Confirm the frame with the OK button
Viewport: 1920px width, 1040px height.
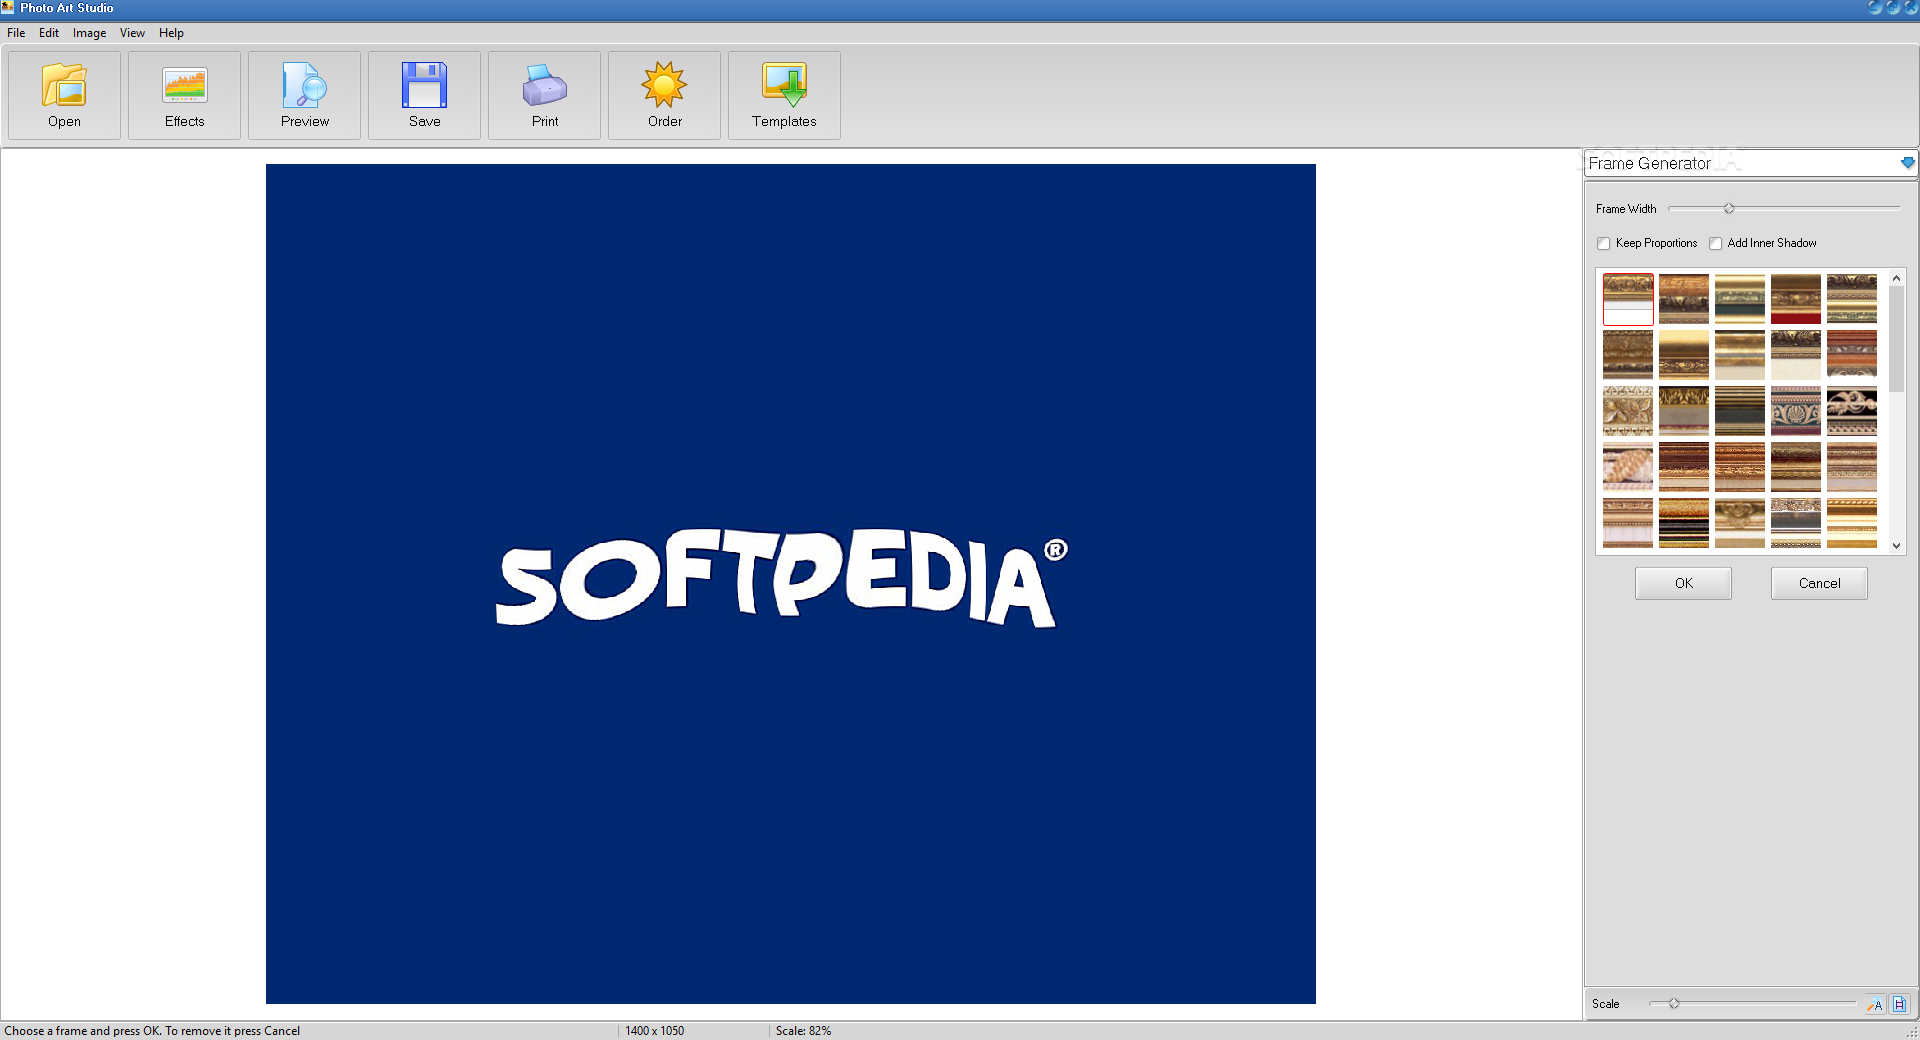pyautogui.click(x=1683, y=583)
